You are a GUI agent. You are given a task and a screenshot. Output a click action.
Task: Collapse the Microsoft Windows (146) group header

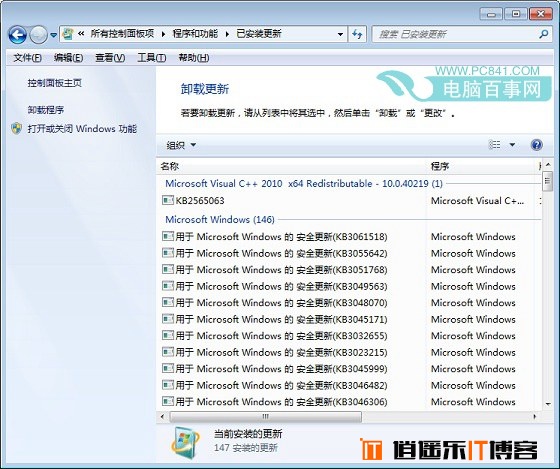point(220,219)
